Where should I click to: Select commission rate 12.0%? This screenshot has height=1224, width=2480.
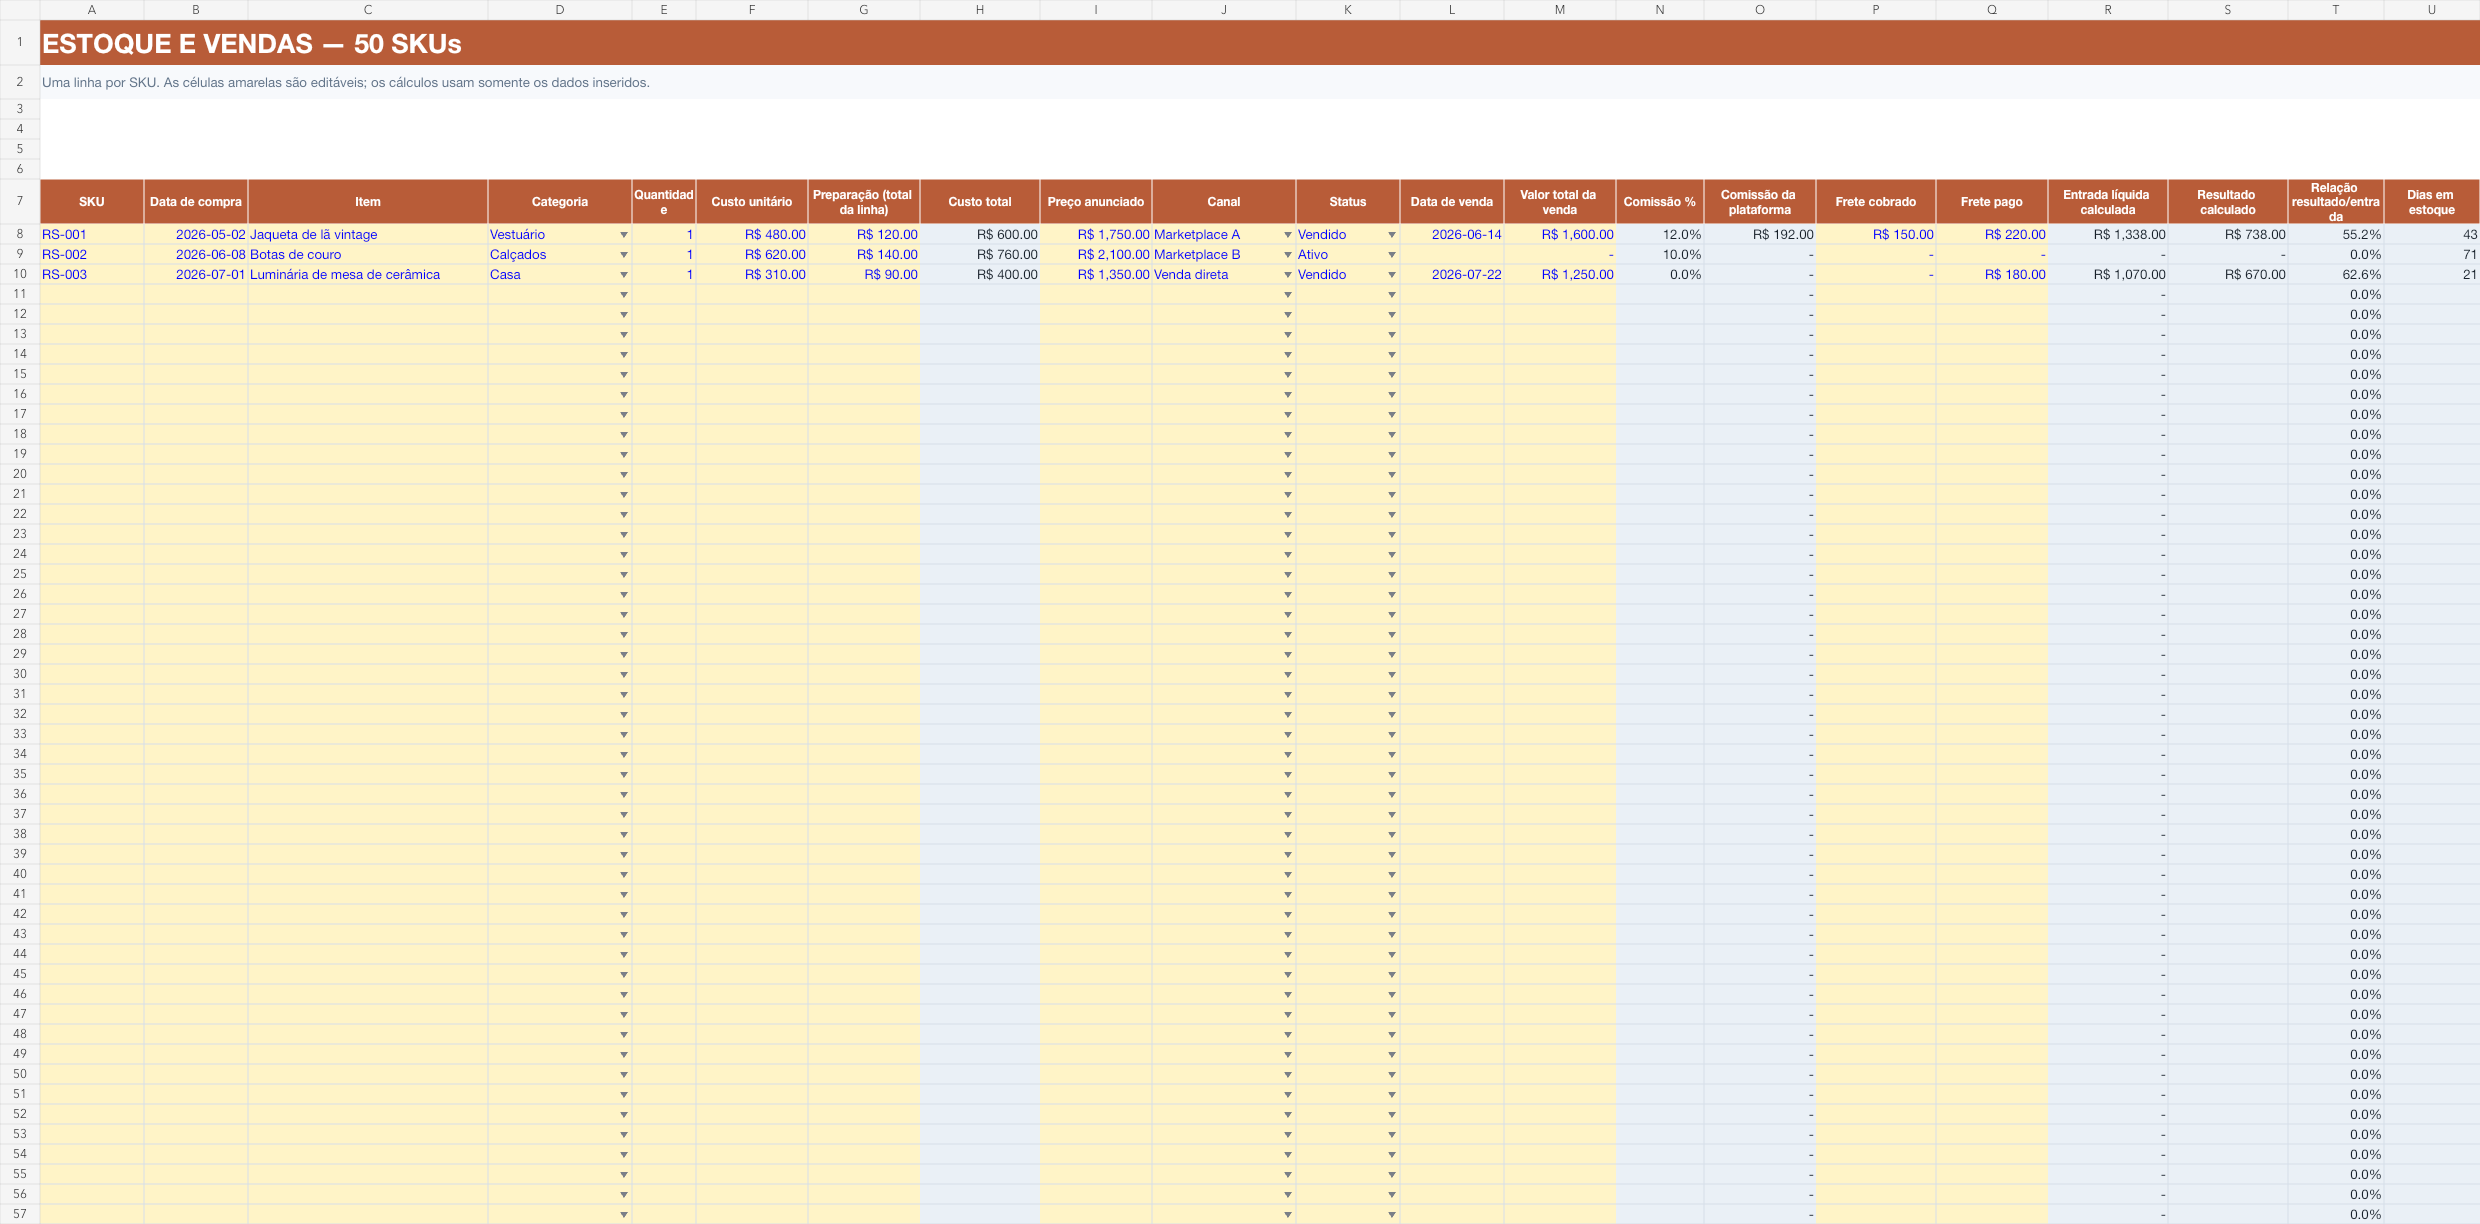1660,234
